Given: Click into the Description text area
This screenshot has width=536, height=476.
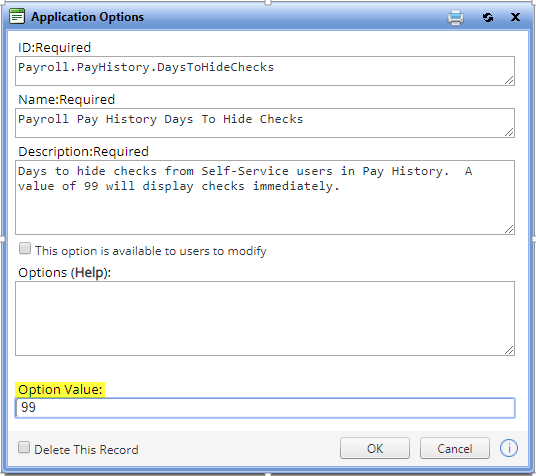Looking at the screenshot, I should [265, 198].
